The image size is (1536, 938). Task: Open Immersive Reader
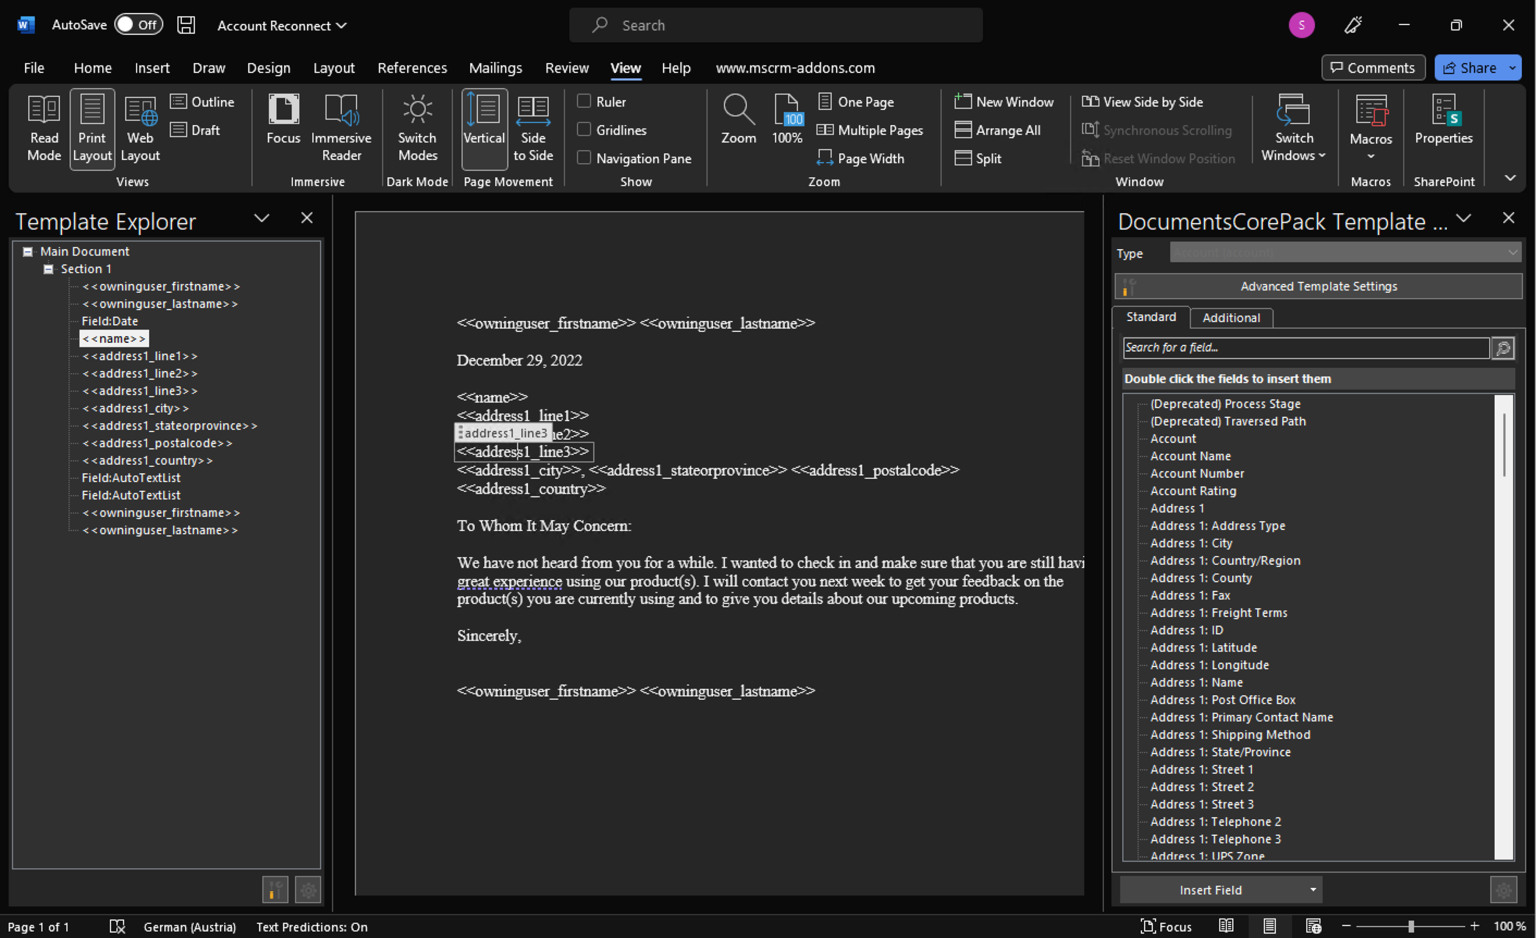point(341,128)
